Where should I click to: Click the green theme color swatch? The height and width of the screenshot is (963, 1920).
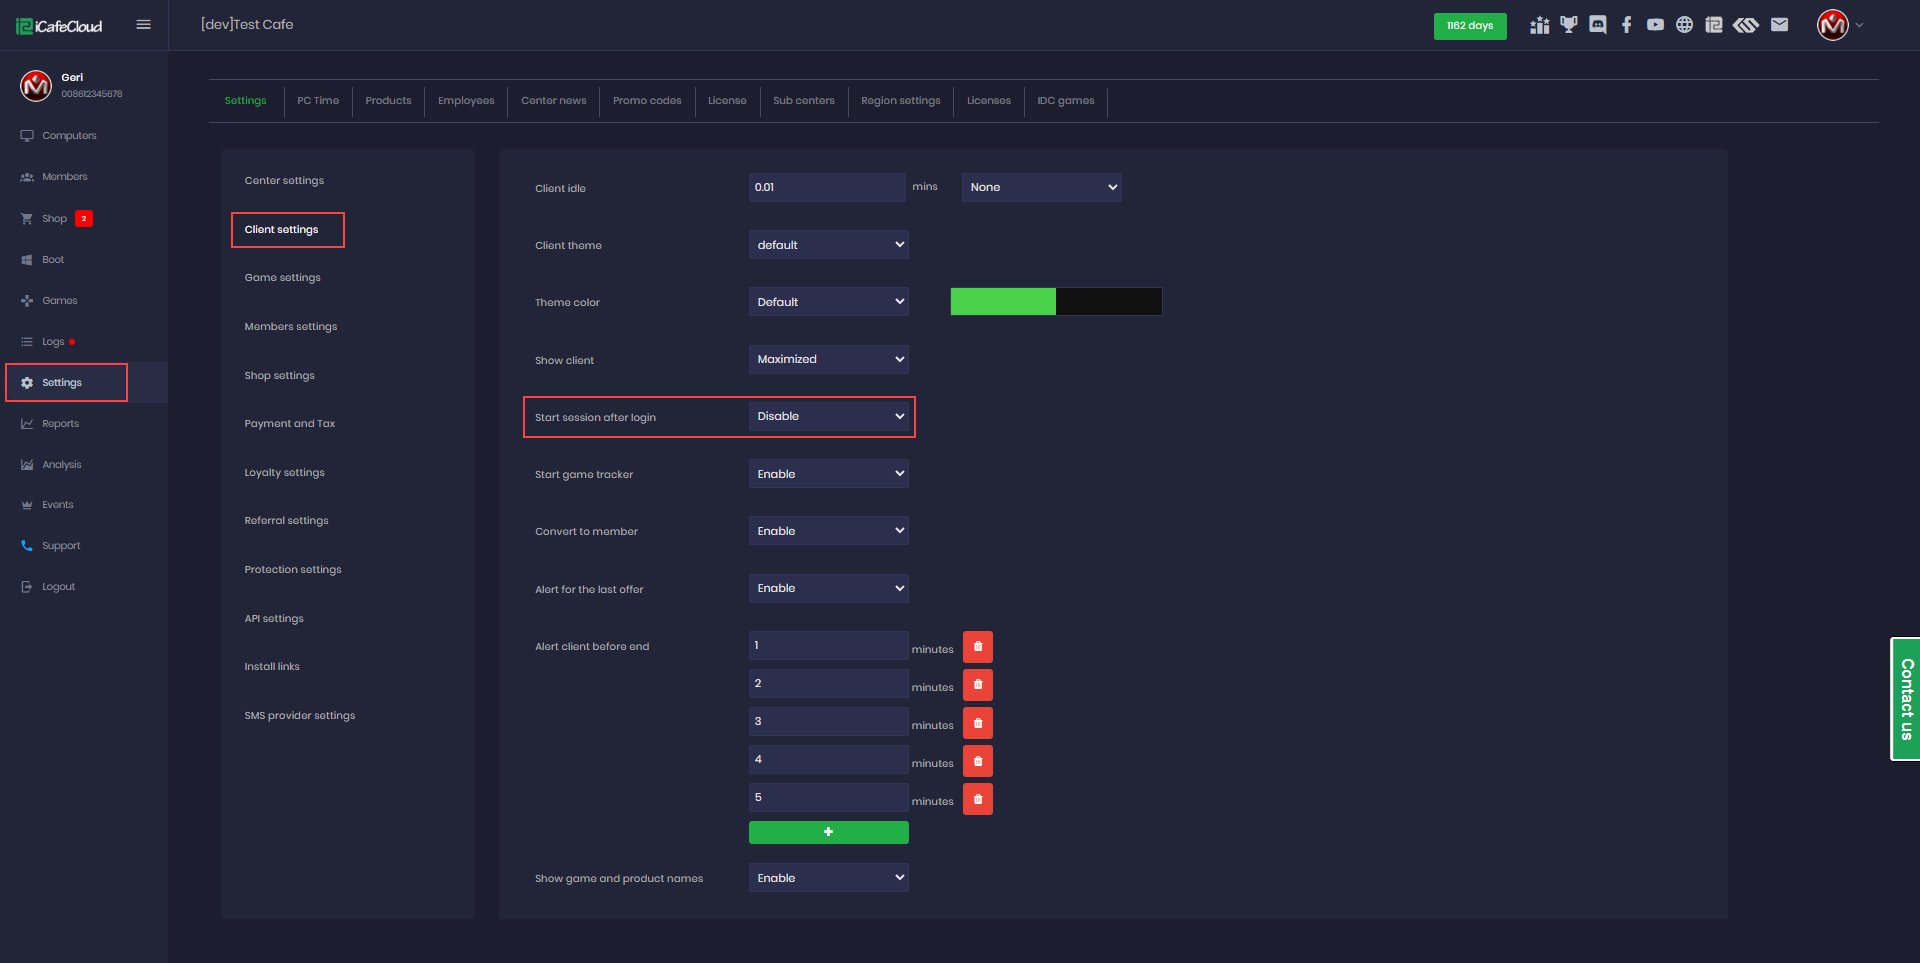[1003, 302]
